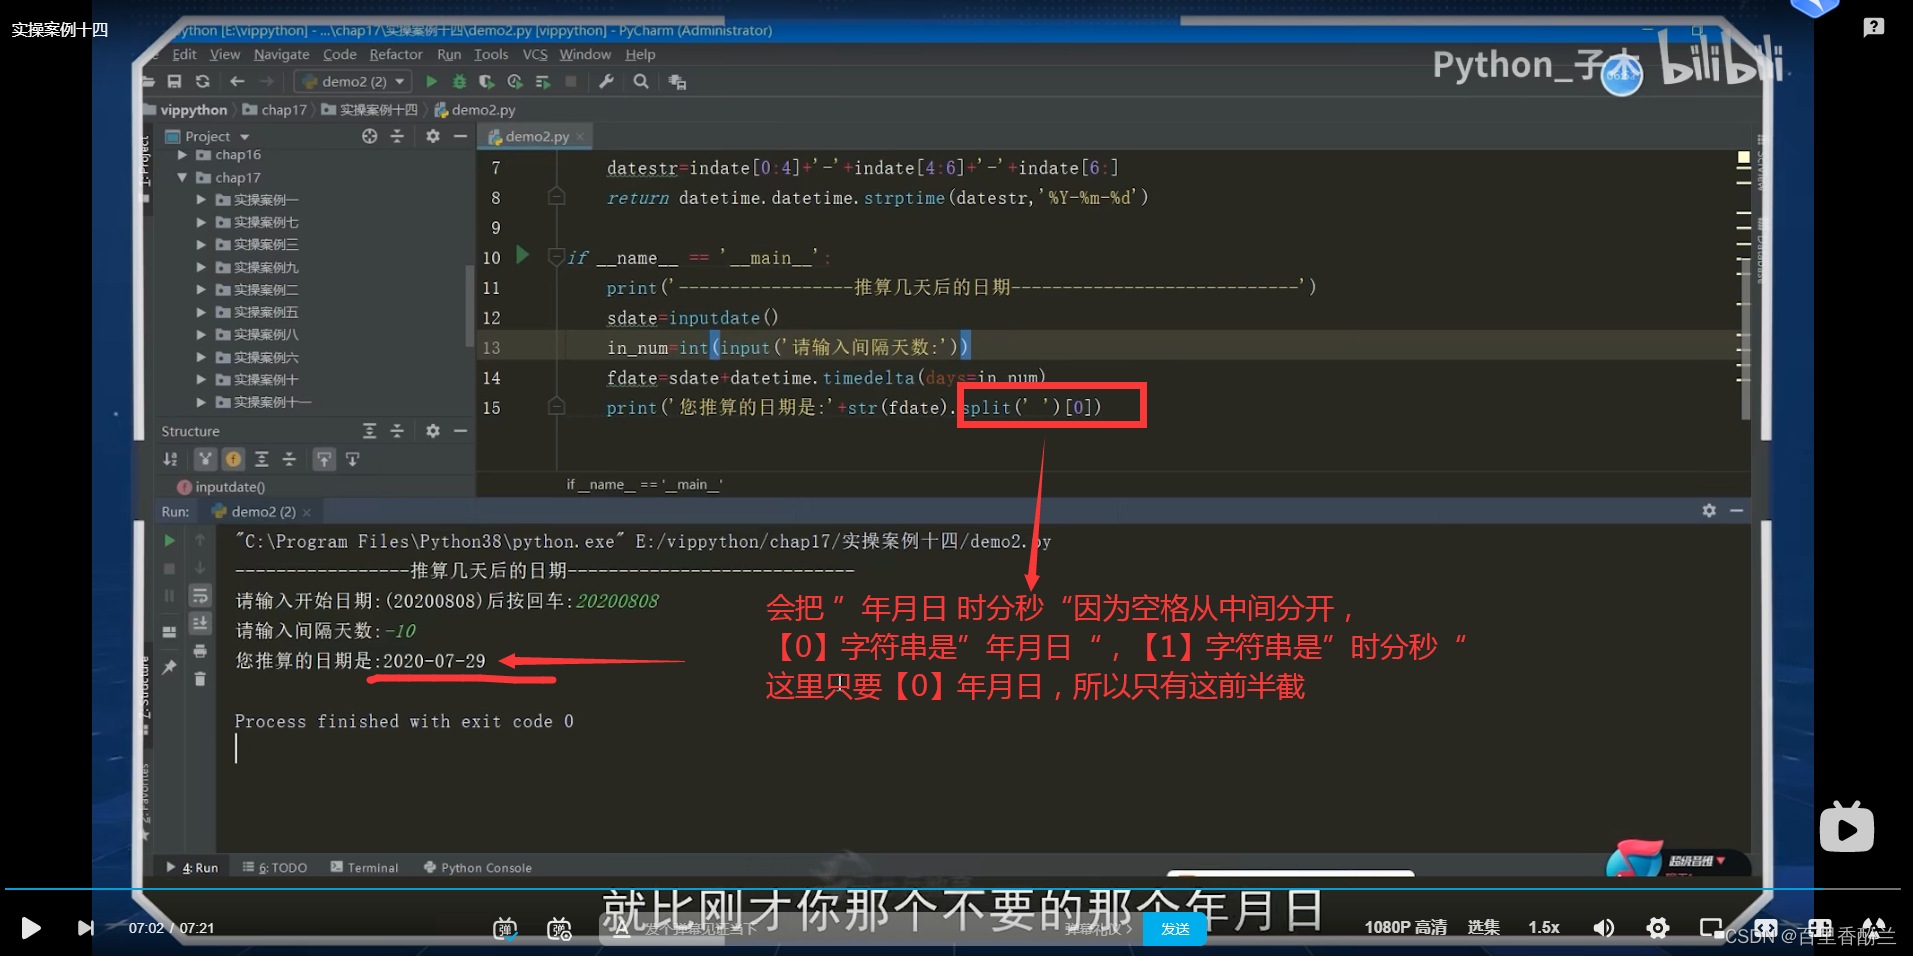
Task: Expand folder 实操案例十
Action: (201, 379)
